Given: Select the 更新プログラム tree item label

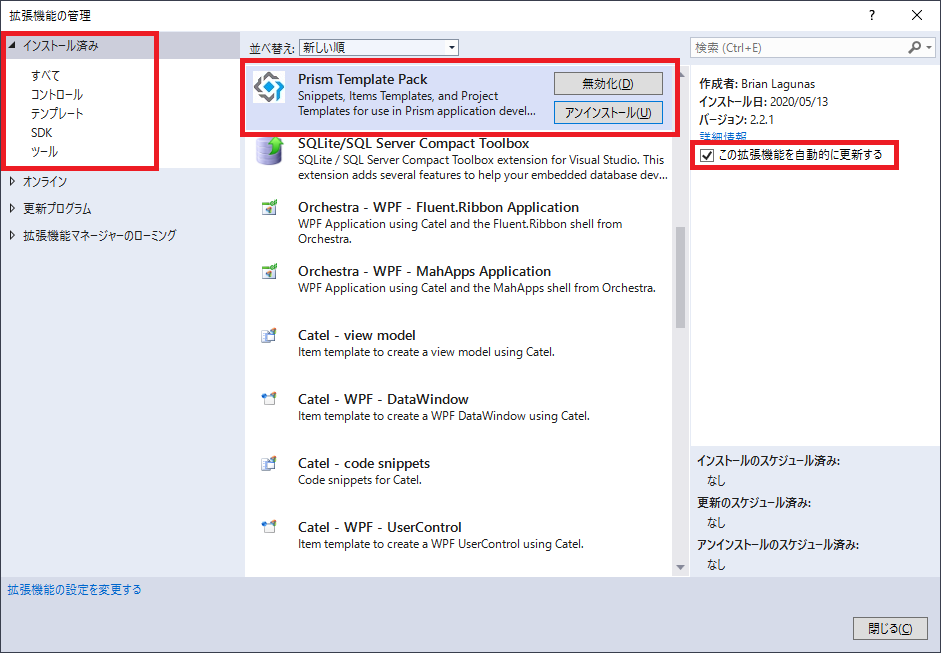Looking at the screenshot, I should [57, 208].
